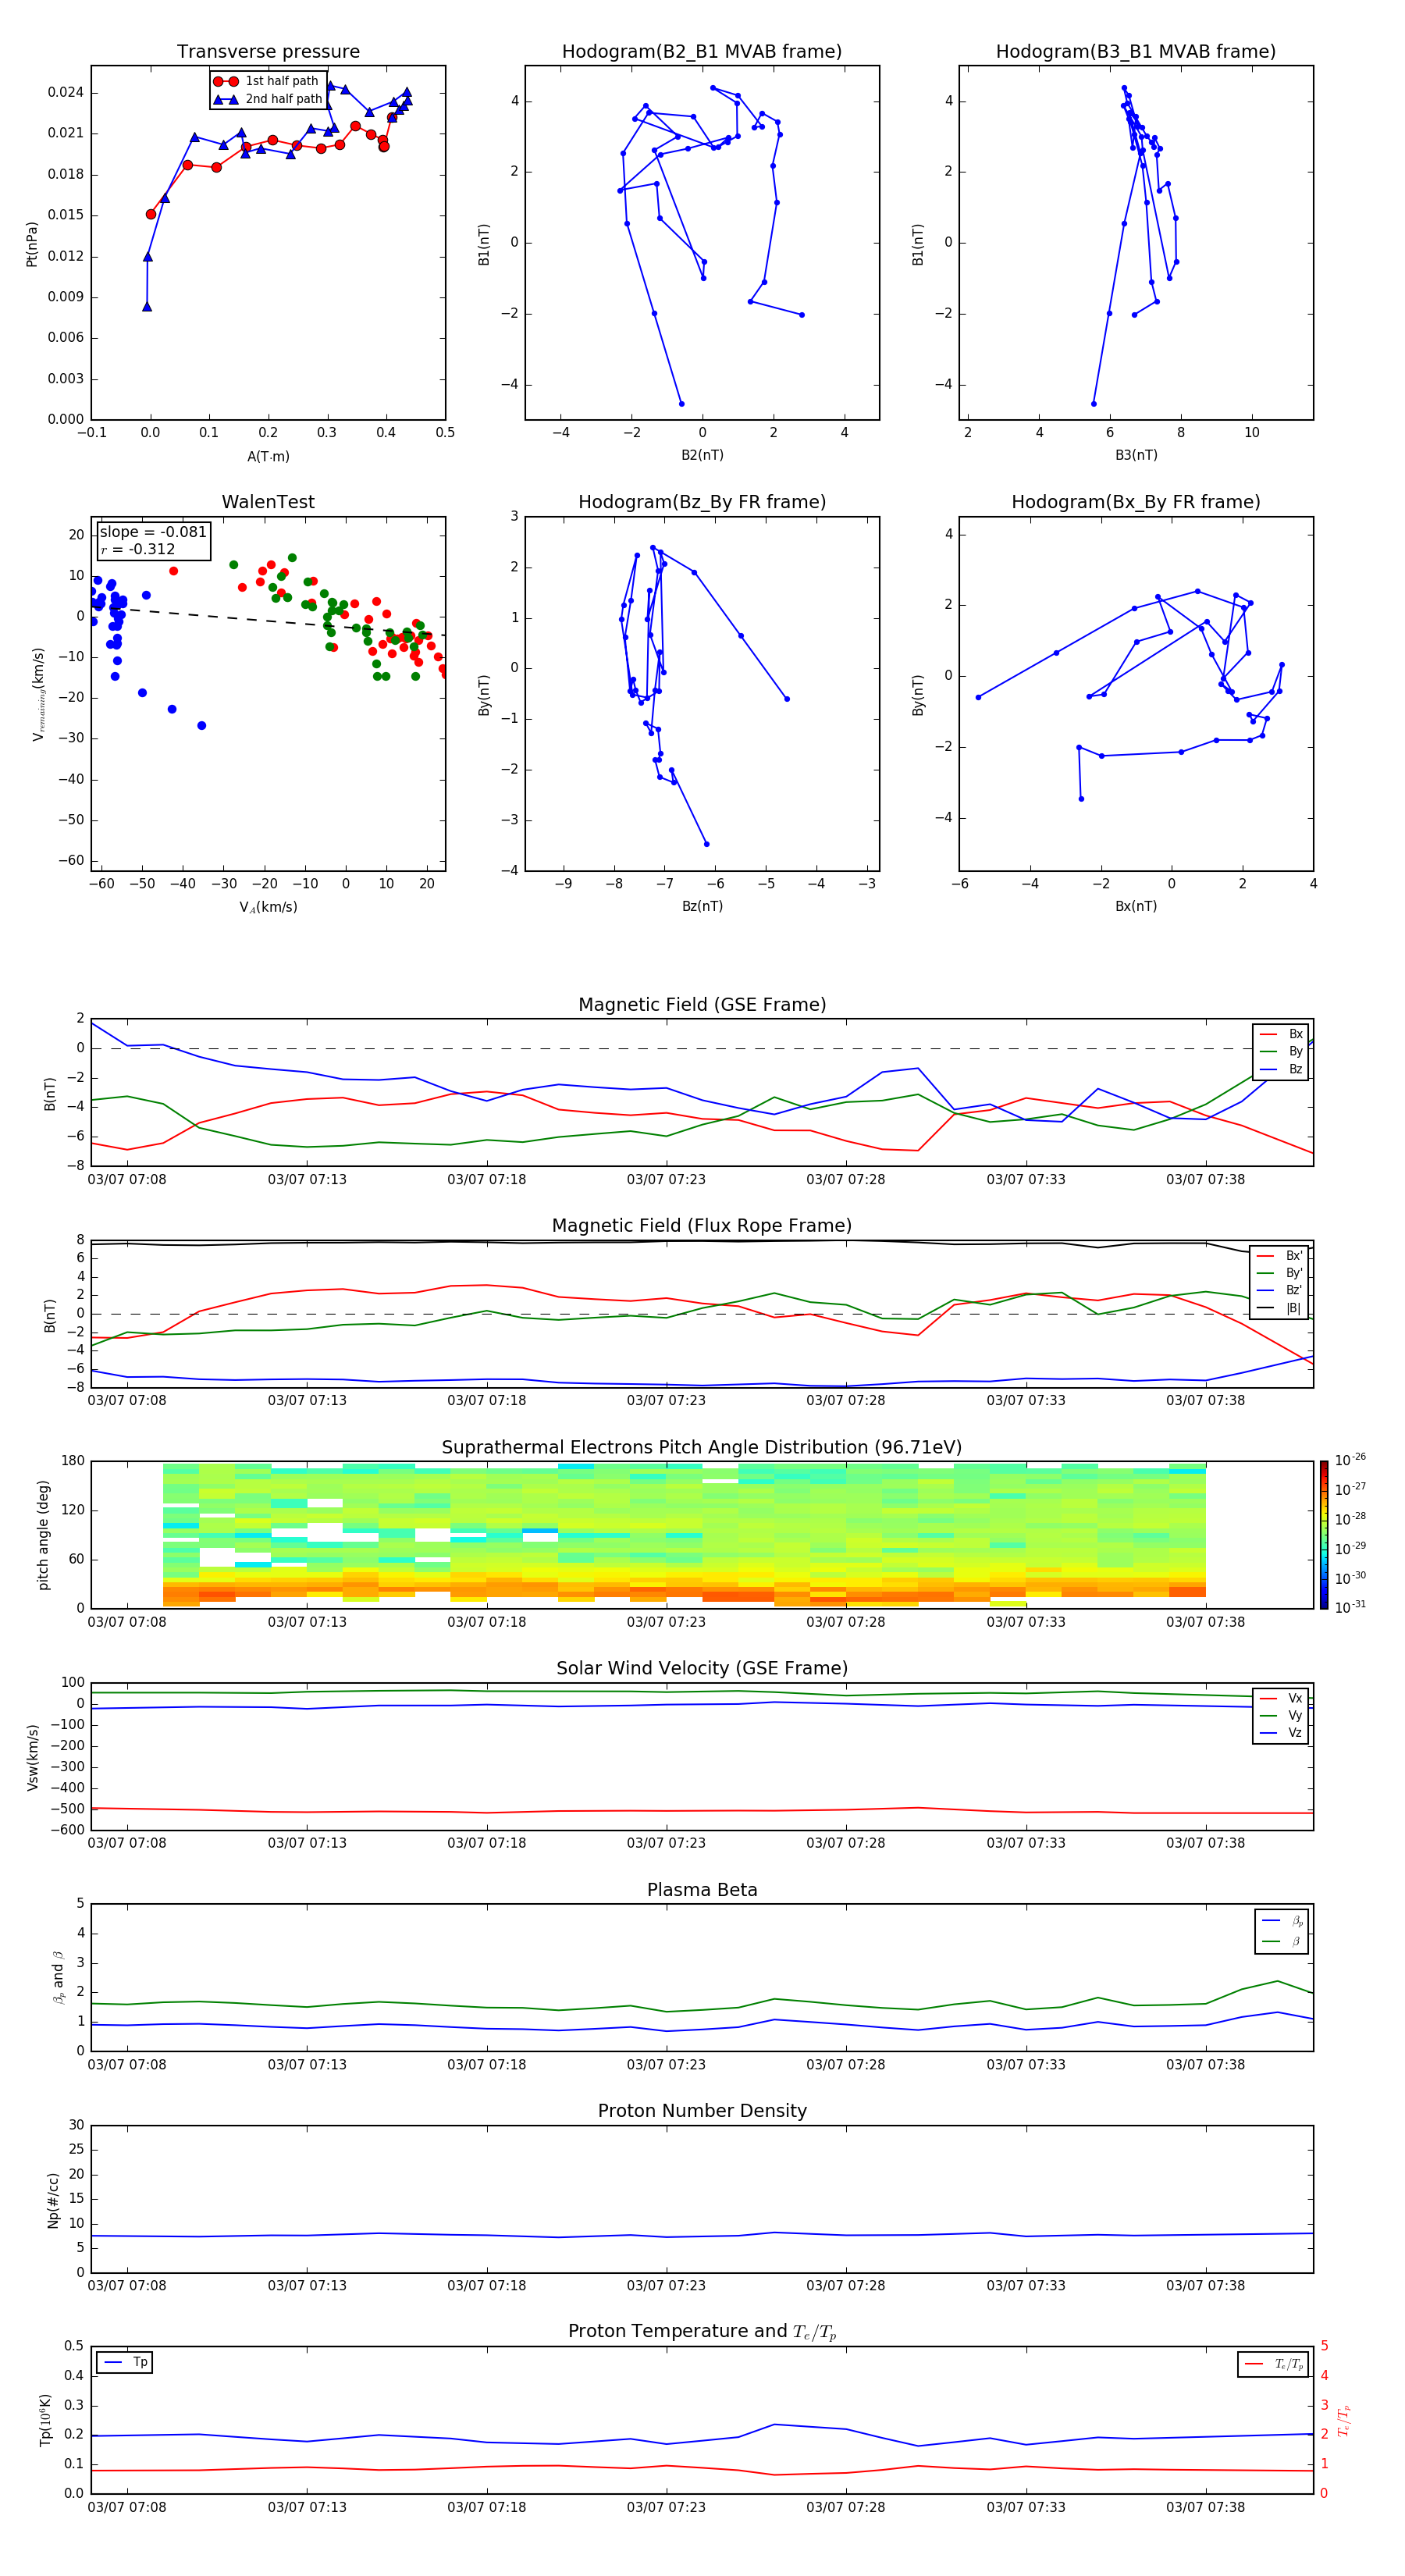Viewport: 1405px width, 2576px height.
Task: Click the "A(T·m)" x-axis label
Action: (268, 456)
